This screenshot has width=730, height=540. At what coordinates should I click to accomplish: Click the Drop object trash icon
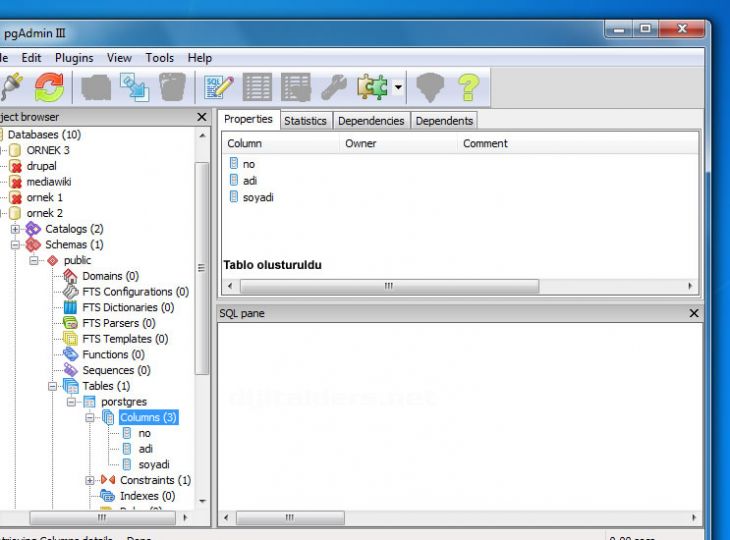(173, 87)
